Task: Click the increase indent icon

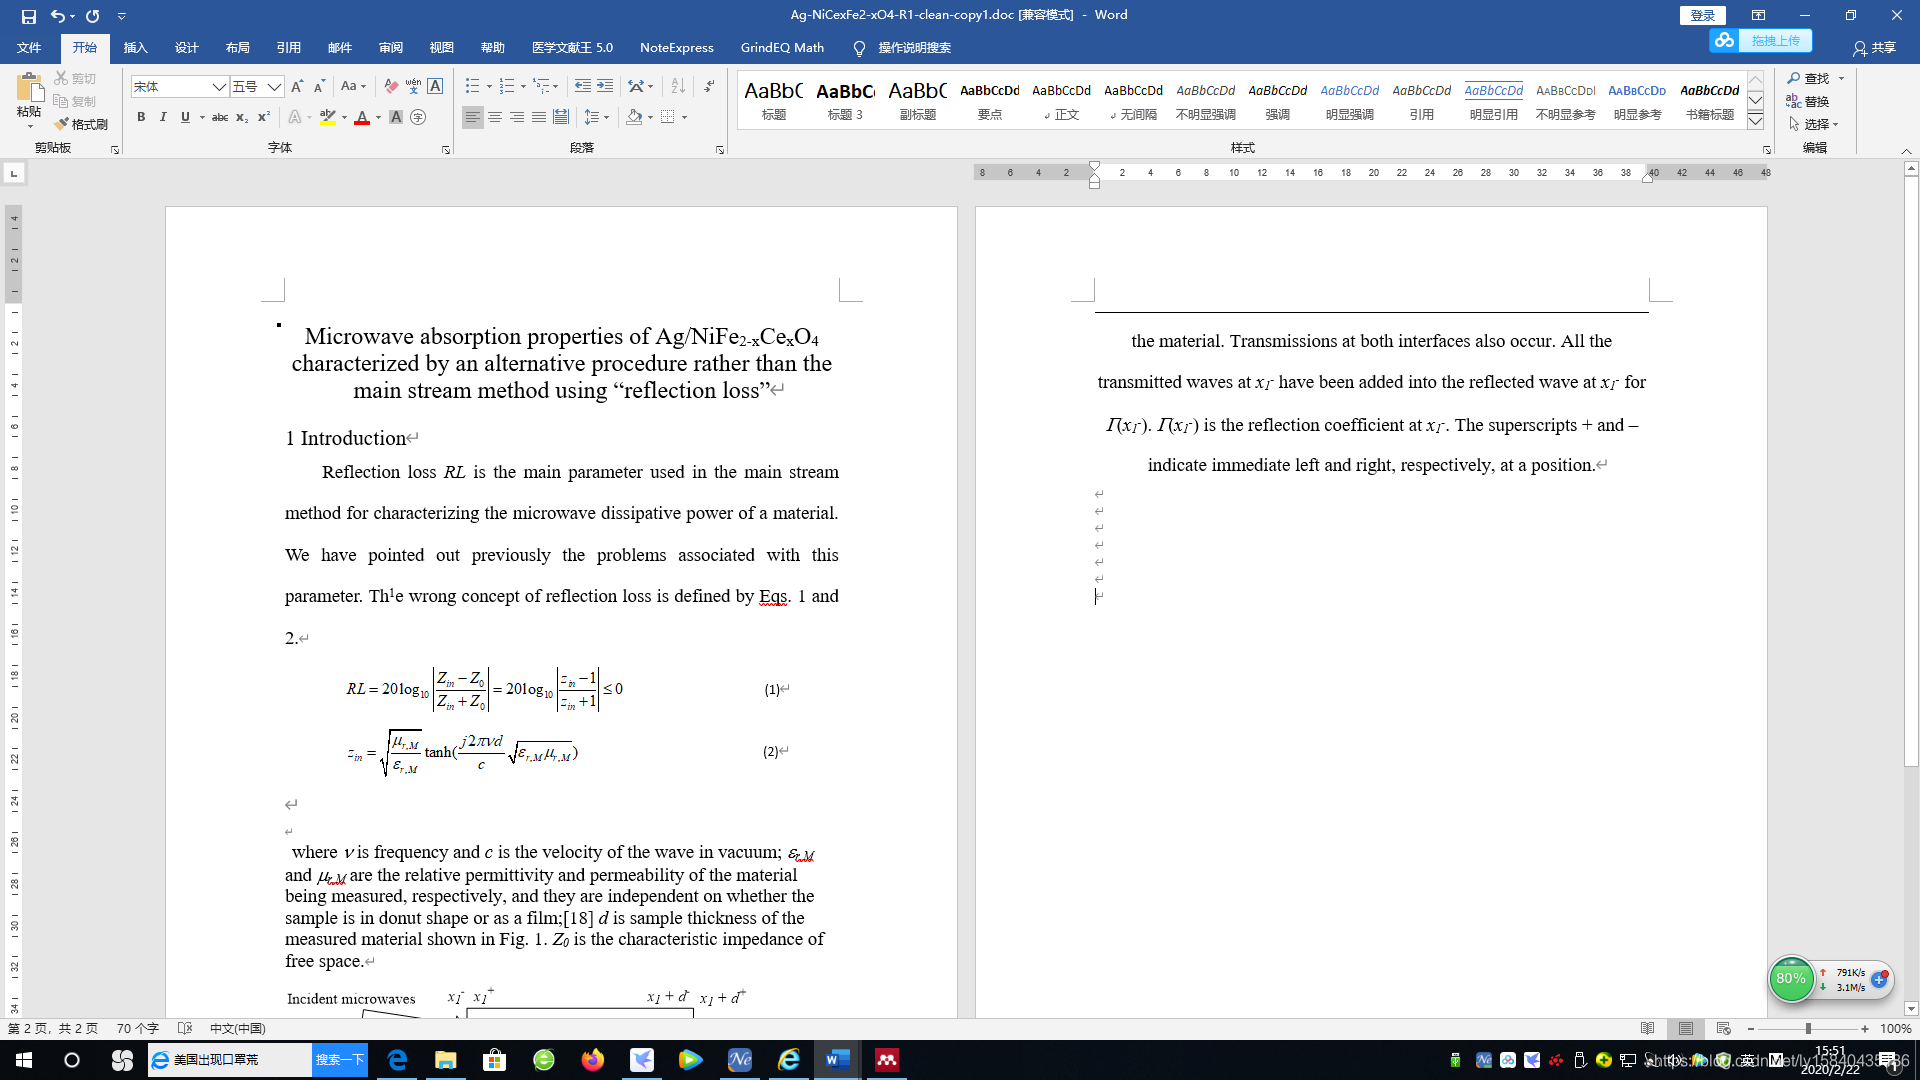Action: click(605, 87)
